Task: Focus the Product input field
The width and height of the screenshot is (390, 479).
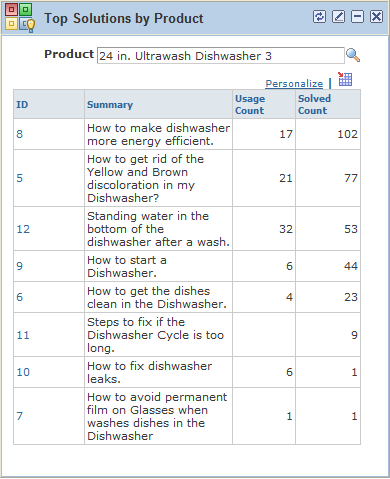Action: coord(221,56)
